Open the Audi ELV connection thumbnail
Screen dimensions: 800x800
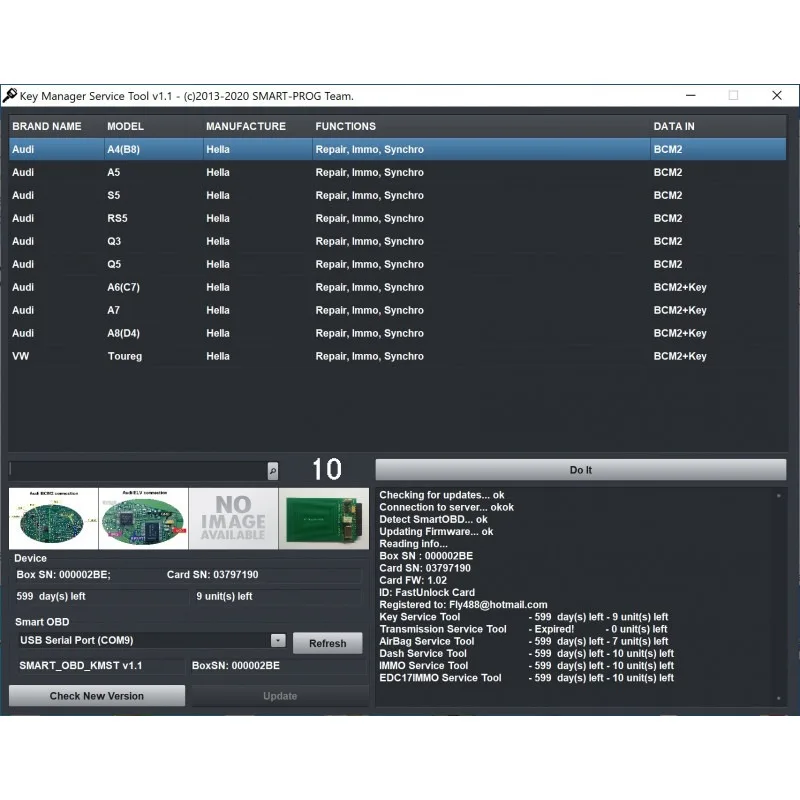coord(143,518)
